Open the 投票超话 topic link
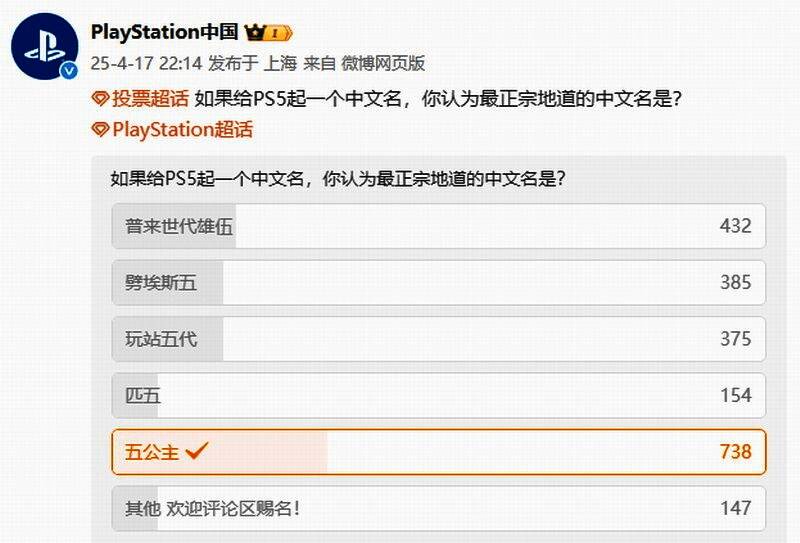The width and height of the screenshot is (800, 543). (x=149, y=98)
